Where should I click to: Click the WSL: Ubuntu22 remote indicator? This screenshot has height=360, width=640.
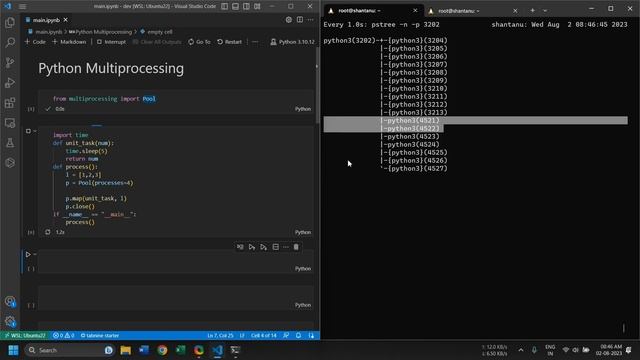pos(25,336)
